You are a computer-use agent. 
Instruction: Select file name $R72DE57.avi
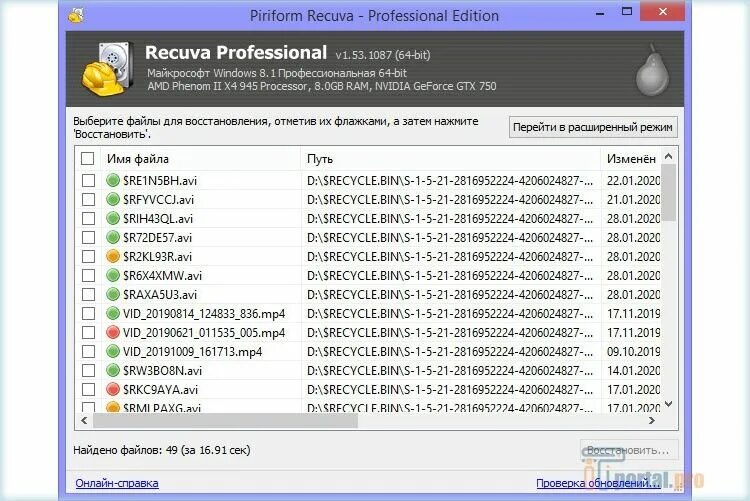tap(157, 238)
